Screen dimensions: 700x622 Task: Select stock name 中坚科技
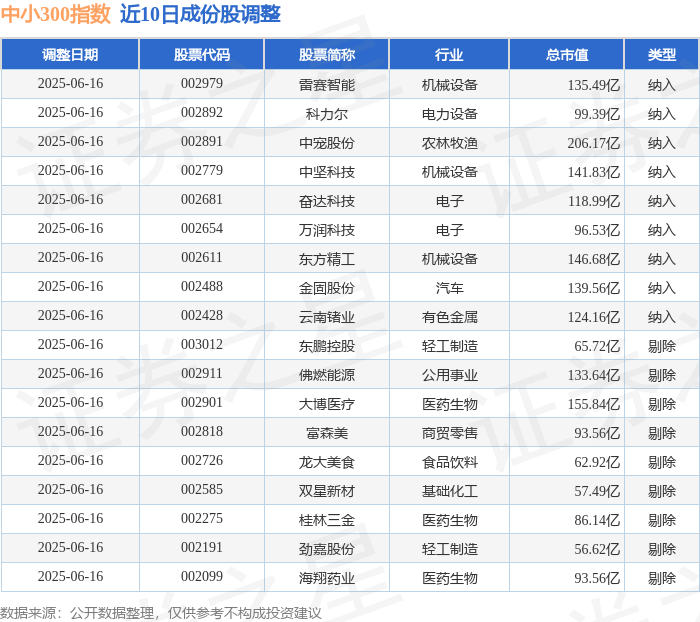coord(327,172)
